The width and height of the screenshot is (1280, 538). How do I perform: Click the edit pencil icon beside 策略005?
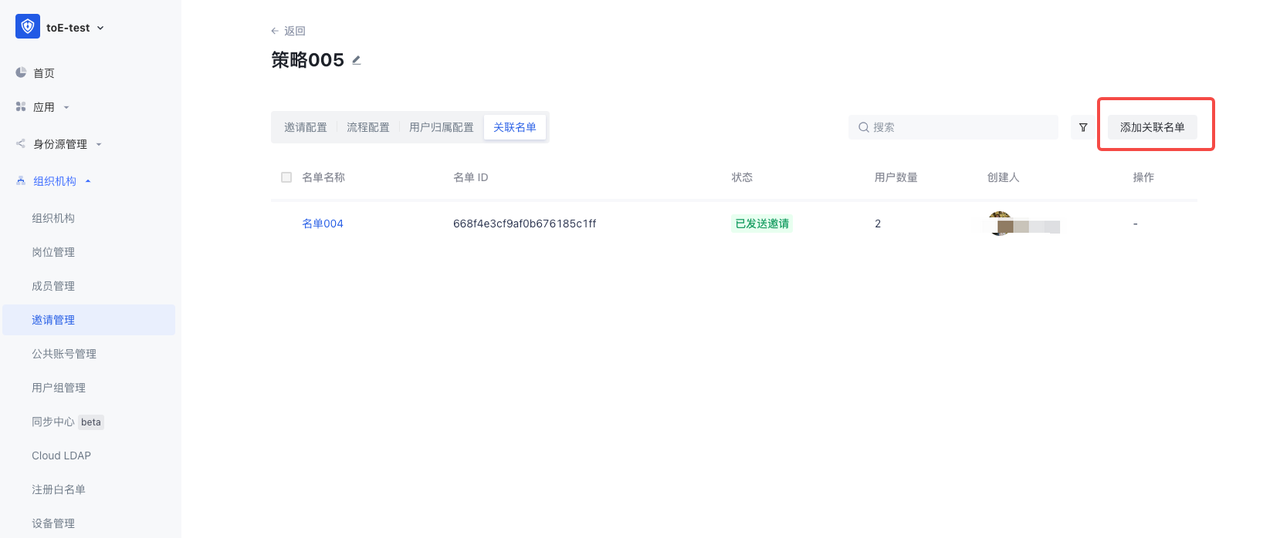click(x=357, y=60)
